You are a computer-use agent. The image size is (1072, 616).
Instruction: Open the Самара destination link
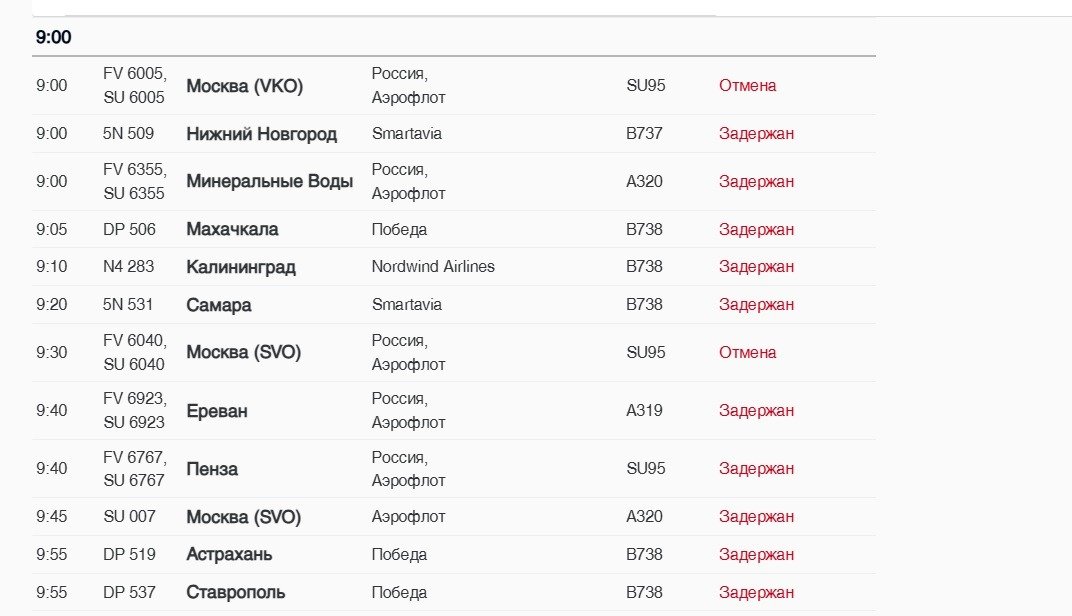point(218,305)
